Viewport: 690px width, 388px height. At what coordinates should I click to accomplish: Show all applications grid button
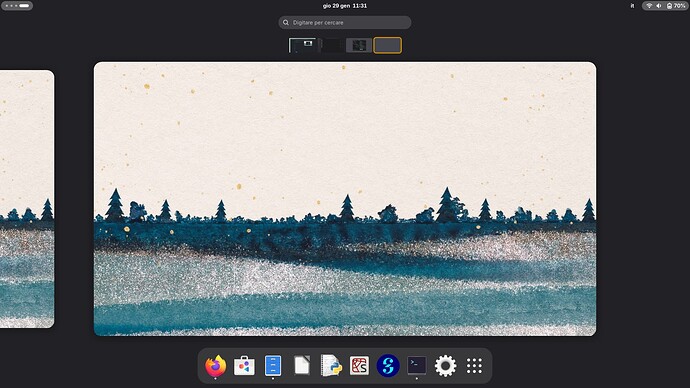point(474,366)
